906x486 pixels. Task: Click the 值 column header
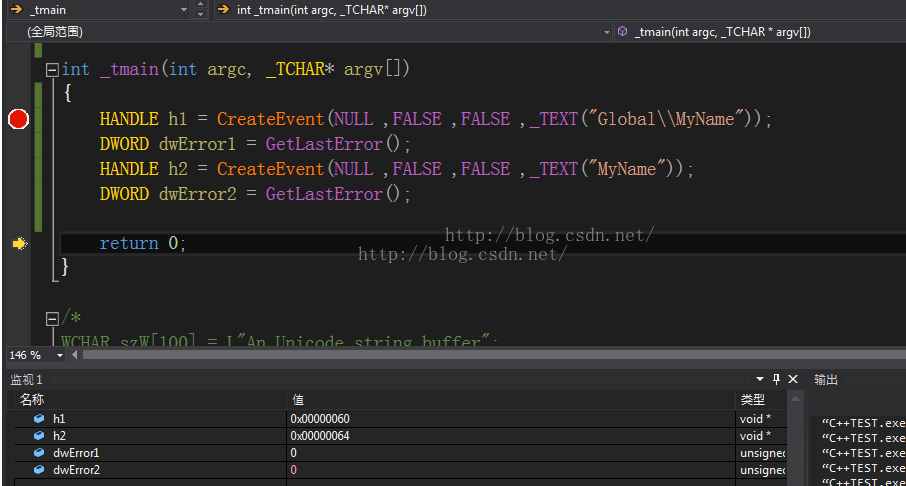click(298, 399)
